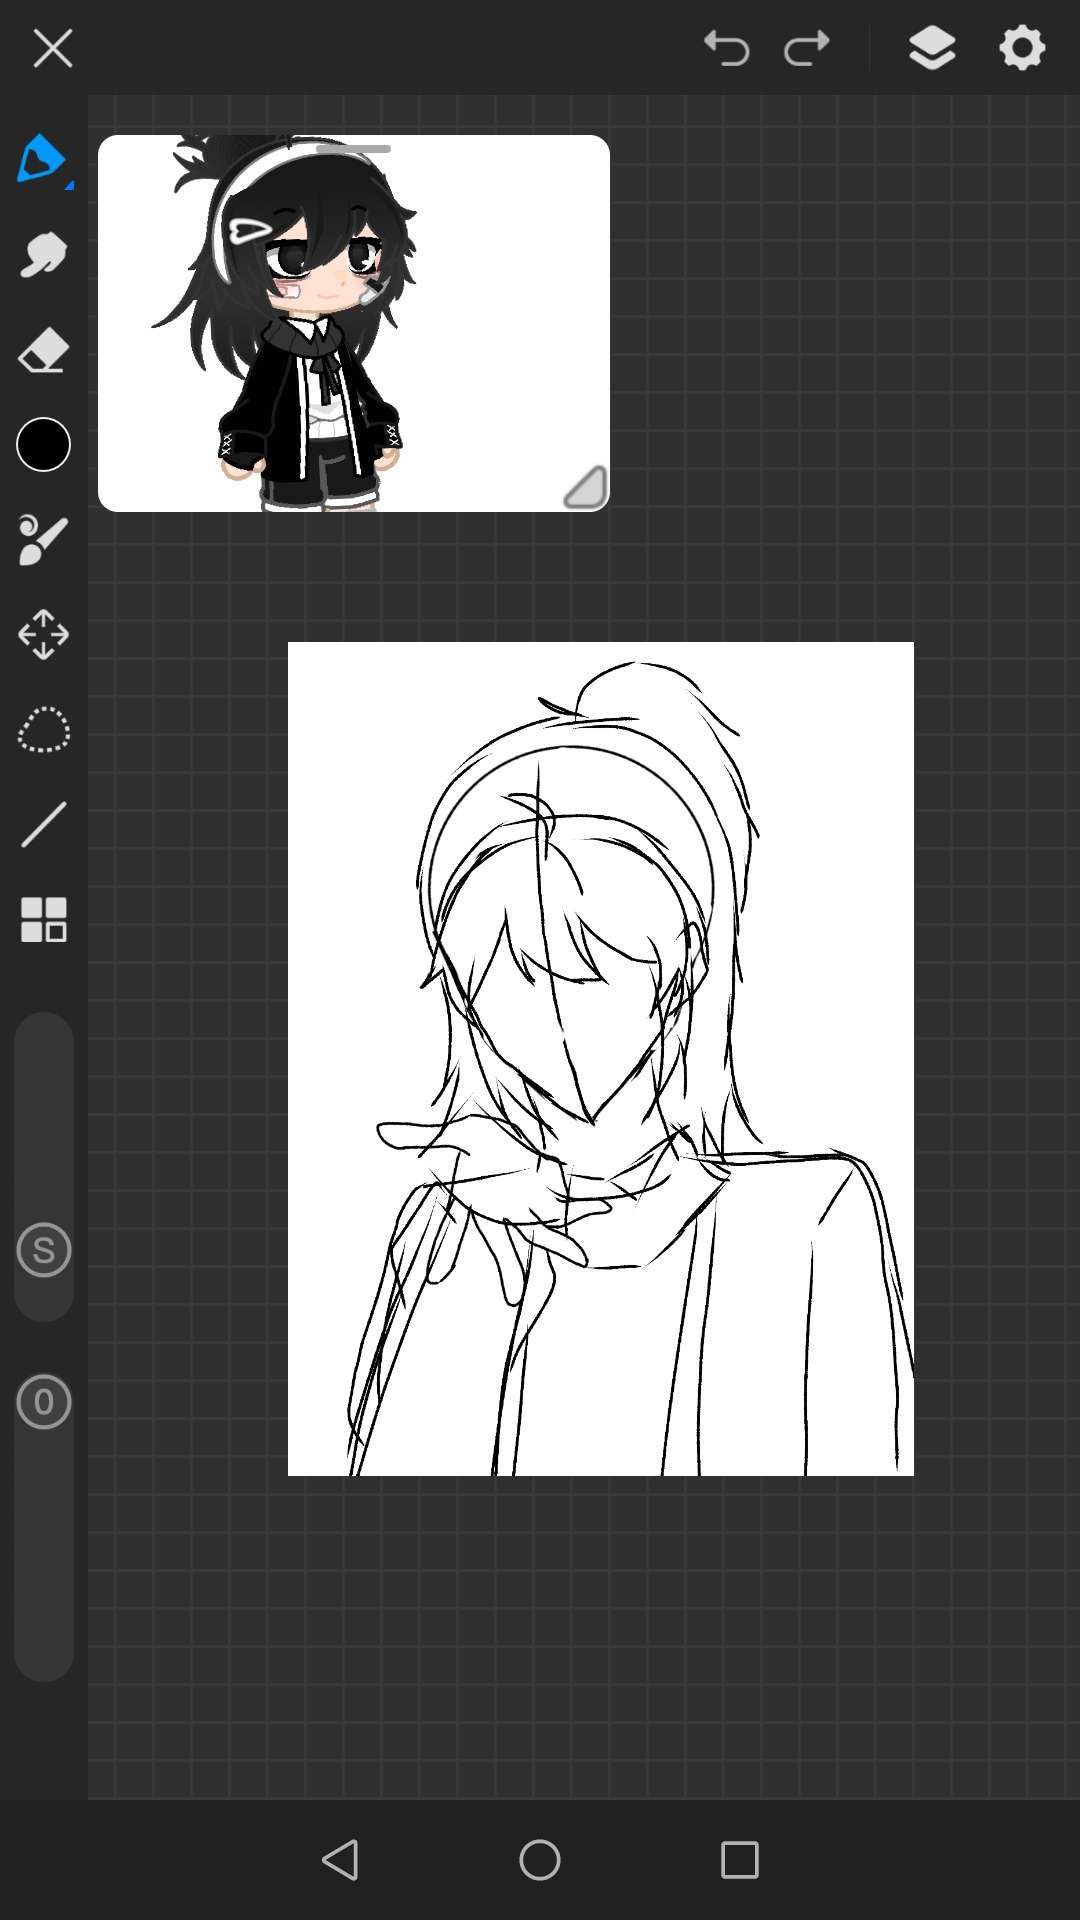The image size is (1080, 1920).
Task: Open the layers panel
Action: (932, 48)
